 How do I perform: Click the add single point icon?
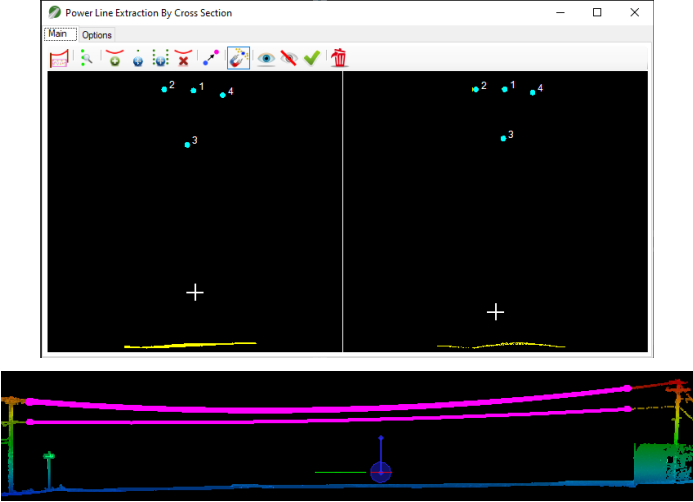tap(138, 59)
